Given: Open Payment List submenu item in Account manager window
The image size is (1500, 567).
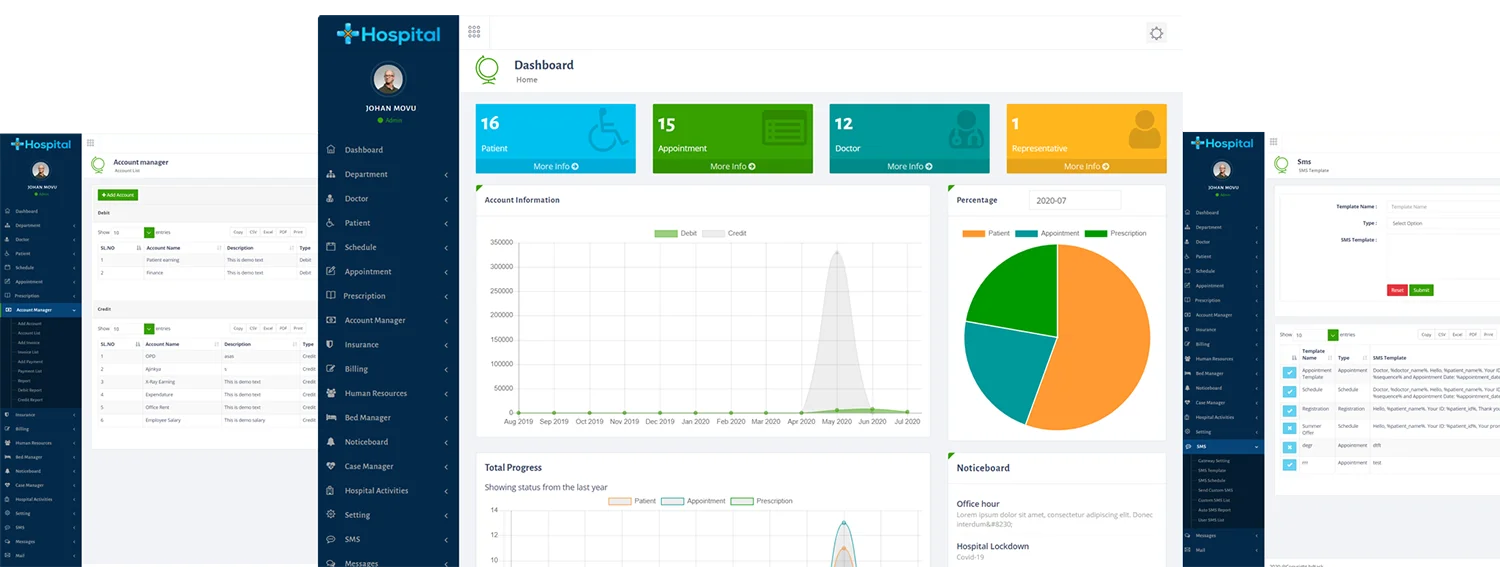Looking at the screenshot, I should pyautogui.click(x=29, y=371).
